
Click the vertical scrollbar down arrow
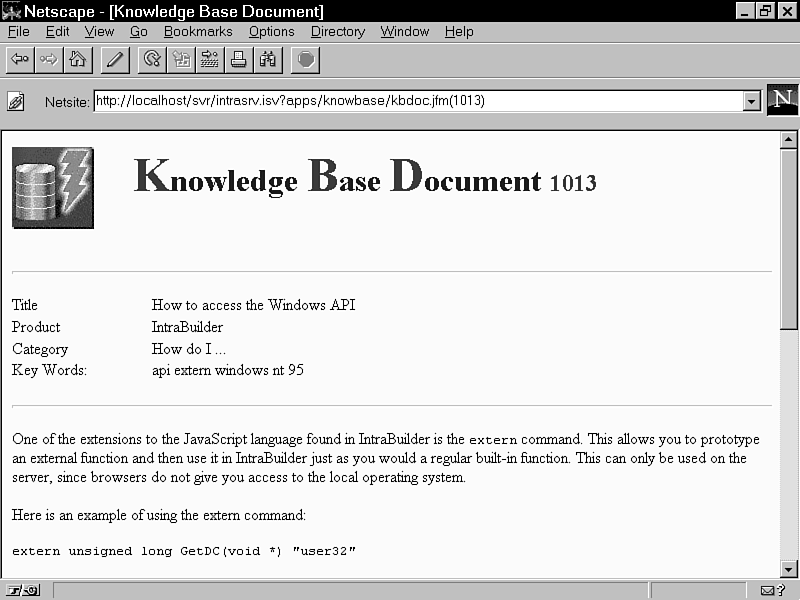[x=788, y=569]
